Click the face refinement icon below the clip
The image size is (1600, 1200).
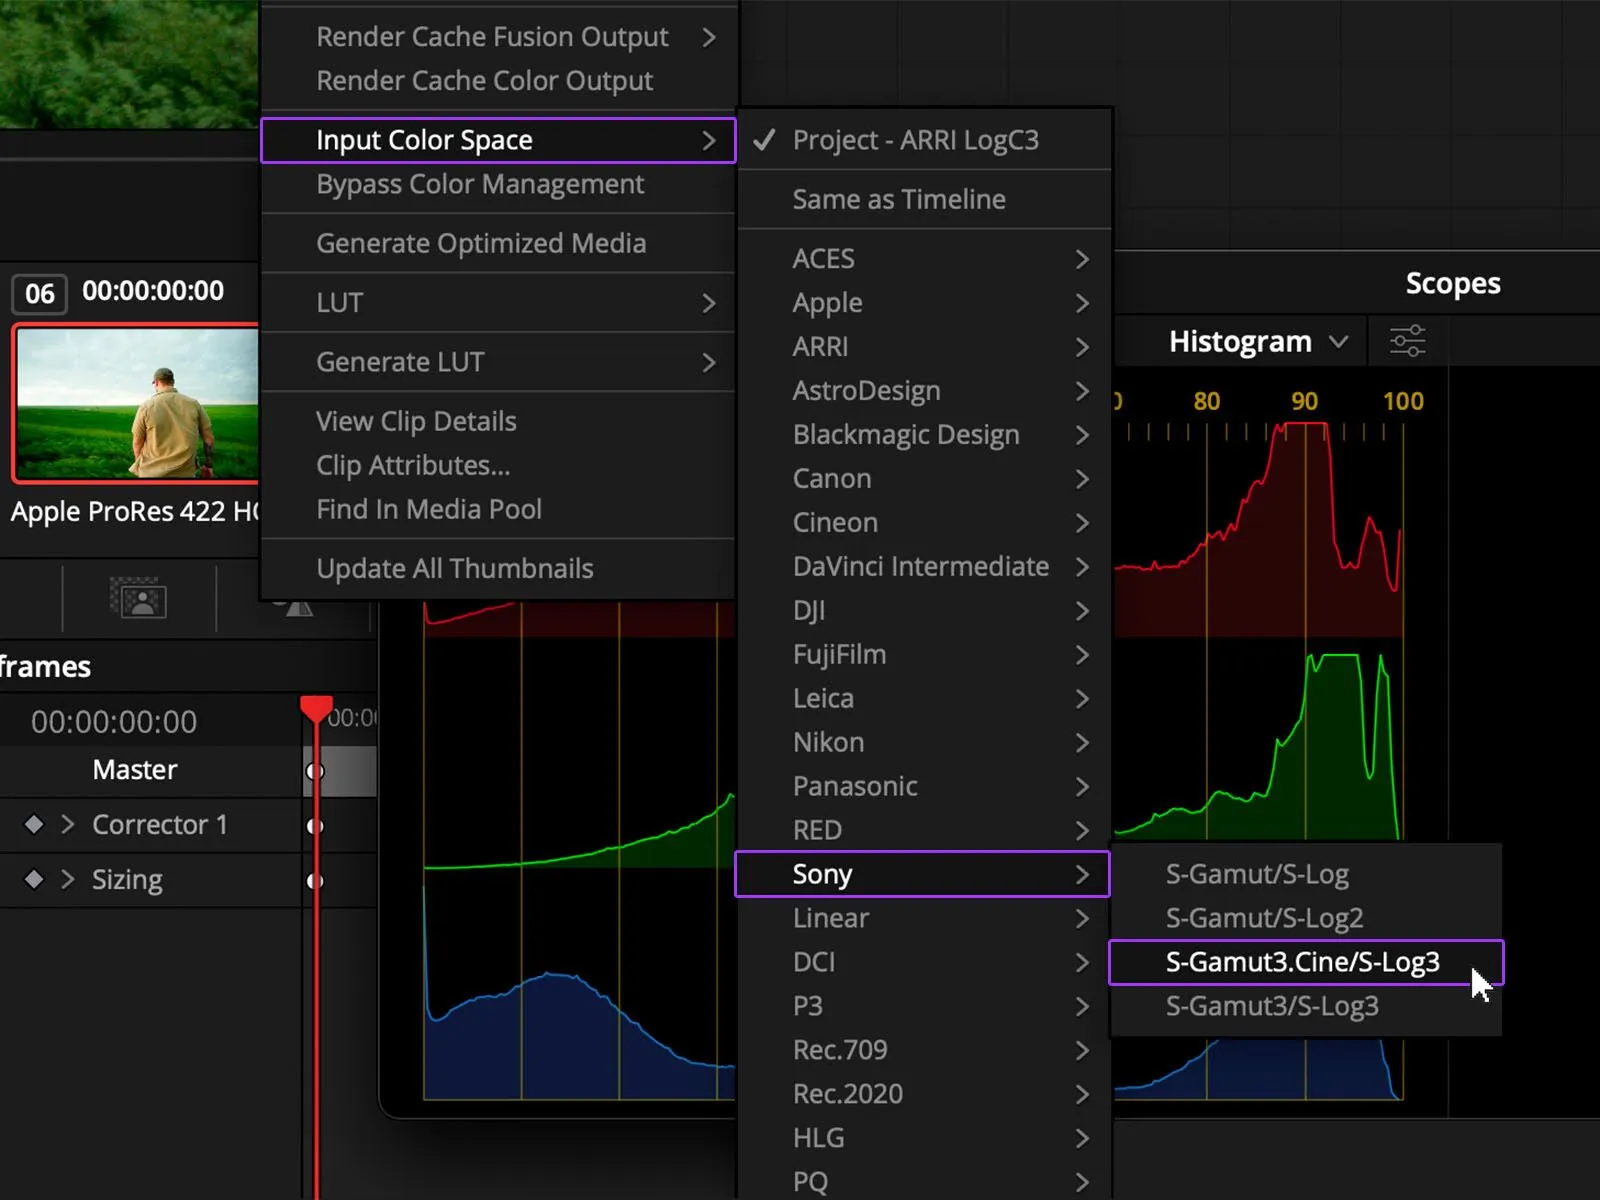[138, 598]
